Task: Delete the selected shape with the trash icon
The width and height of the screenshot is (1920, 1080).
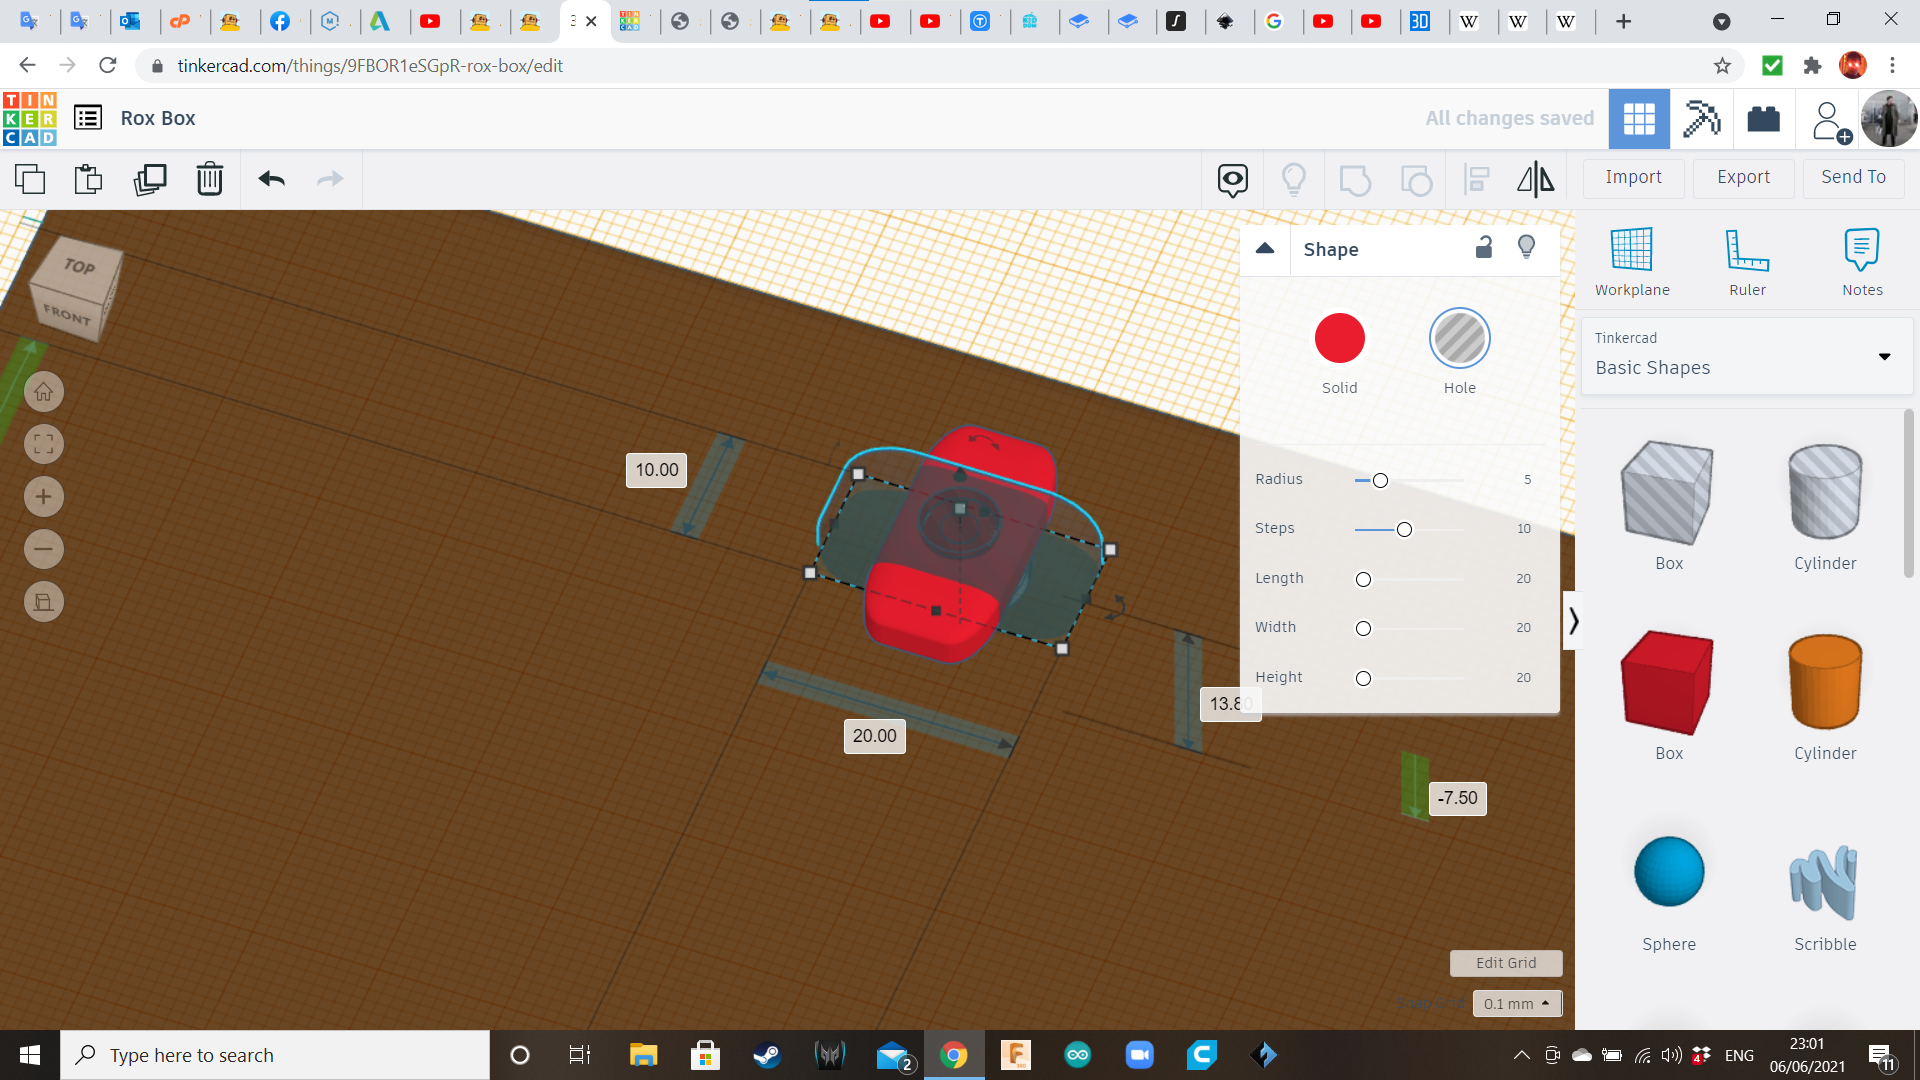Action: [210, 179]
